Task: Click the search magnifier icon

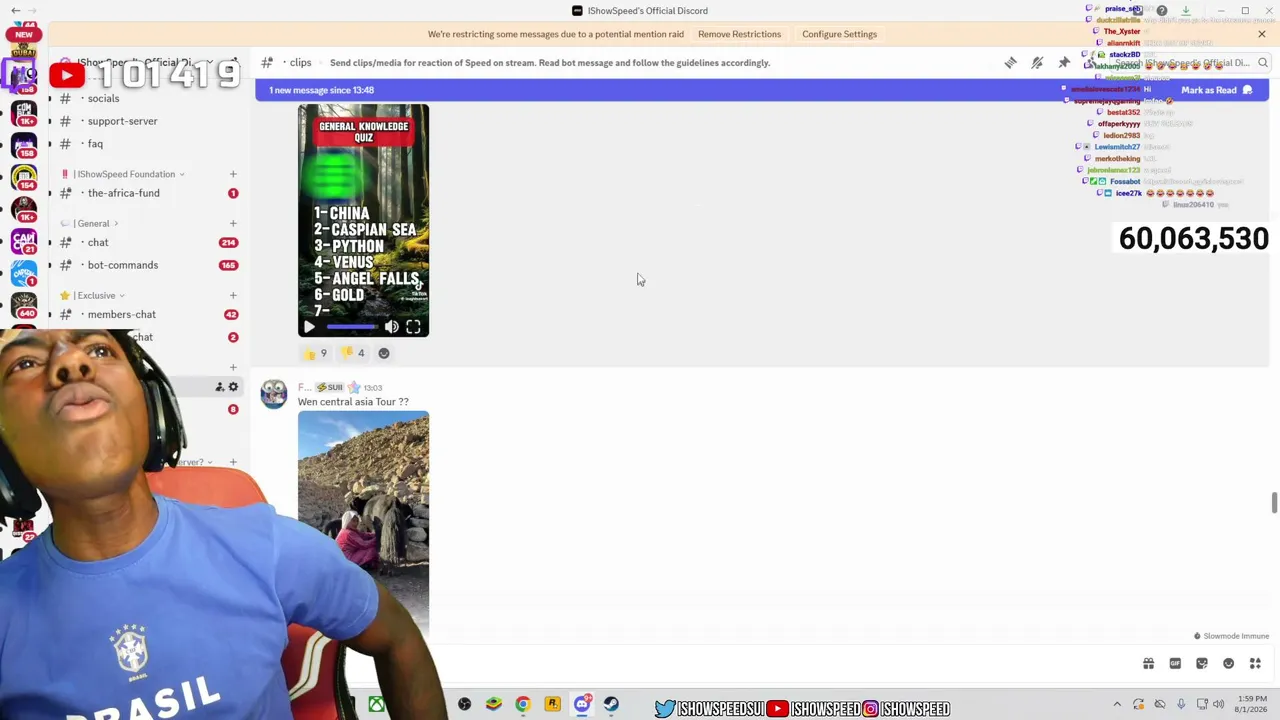Action: tap(1263, 63)
